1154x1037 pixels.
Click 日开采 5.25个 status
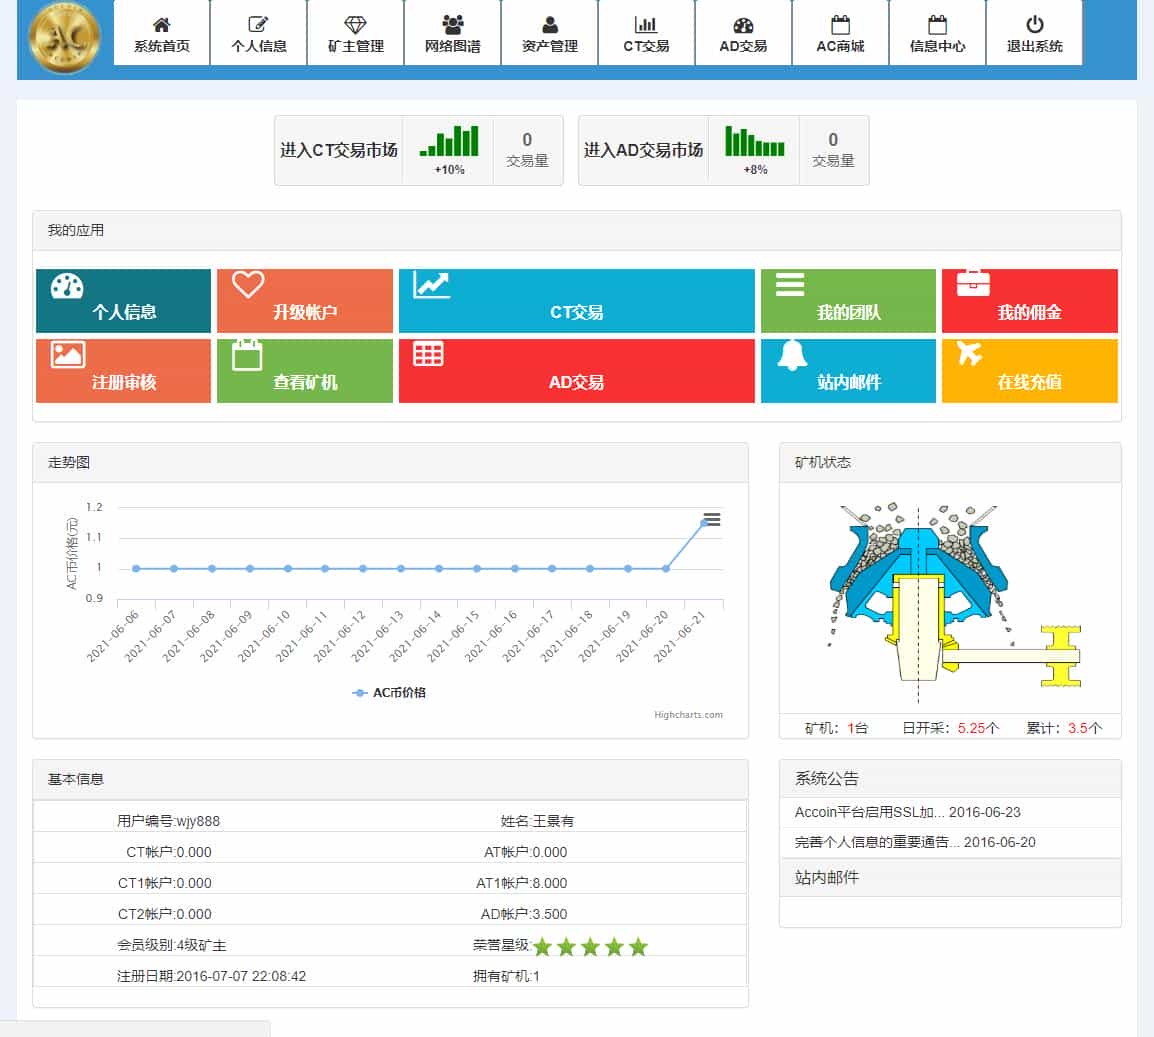pyautogui.click(x=951, y=728)
